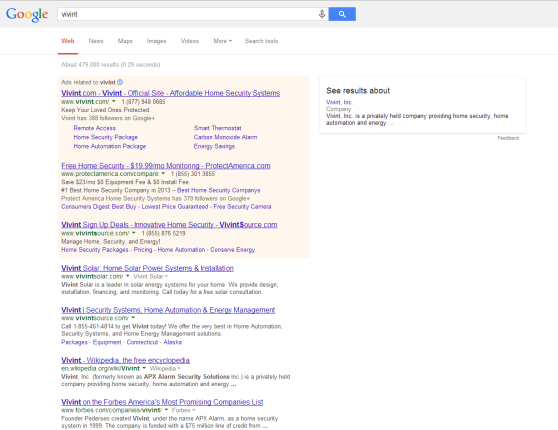Open the dropdown arrow next to www.vivint.com/
Screen dimensions: 558x430
tap(114, 102)
